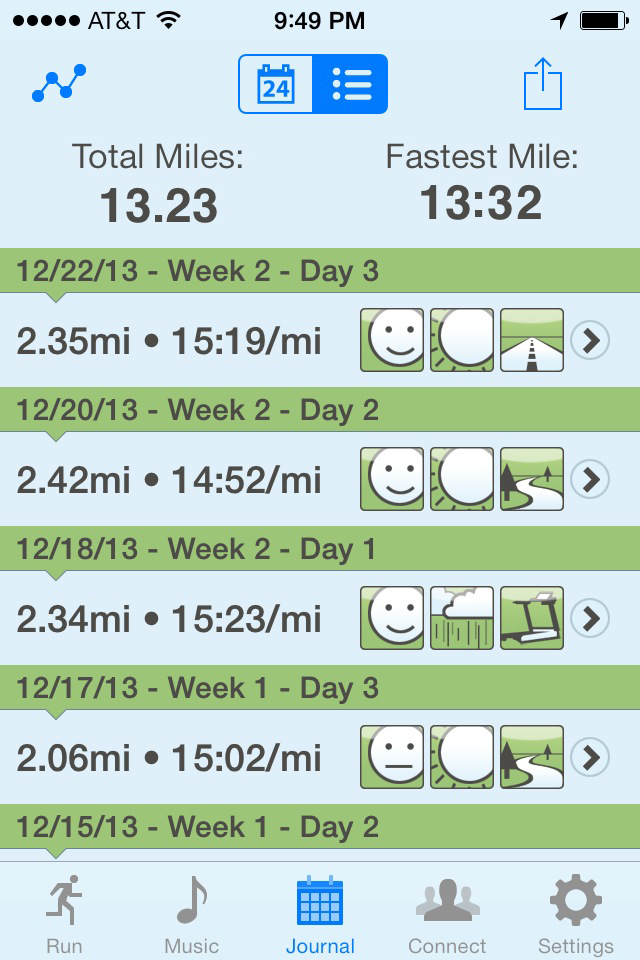Tap the rainy weather icon on 12/18/13 entry
This screenshot has width=640, height=960.
pyautogui.click(x=461, y=619)
